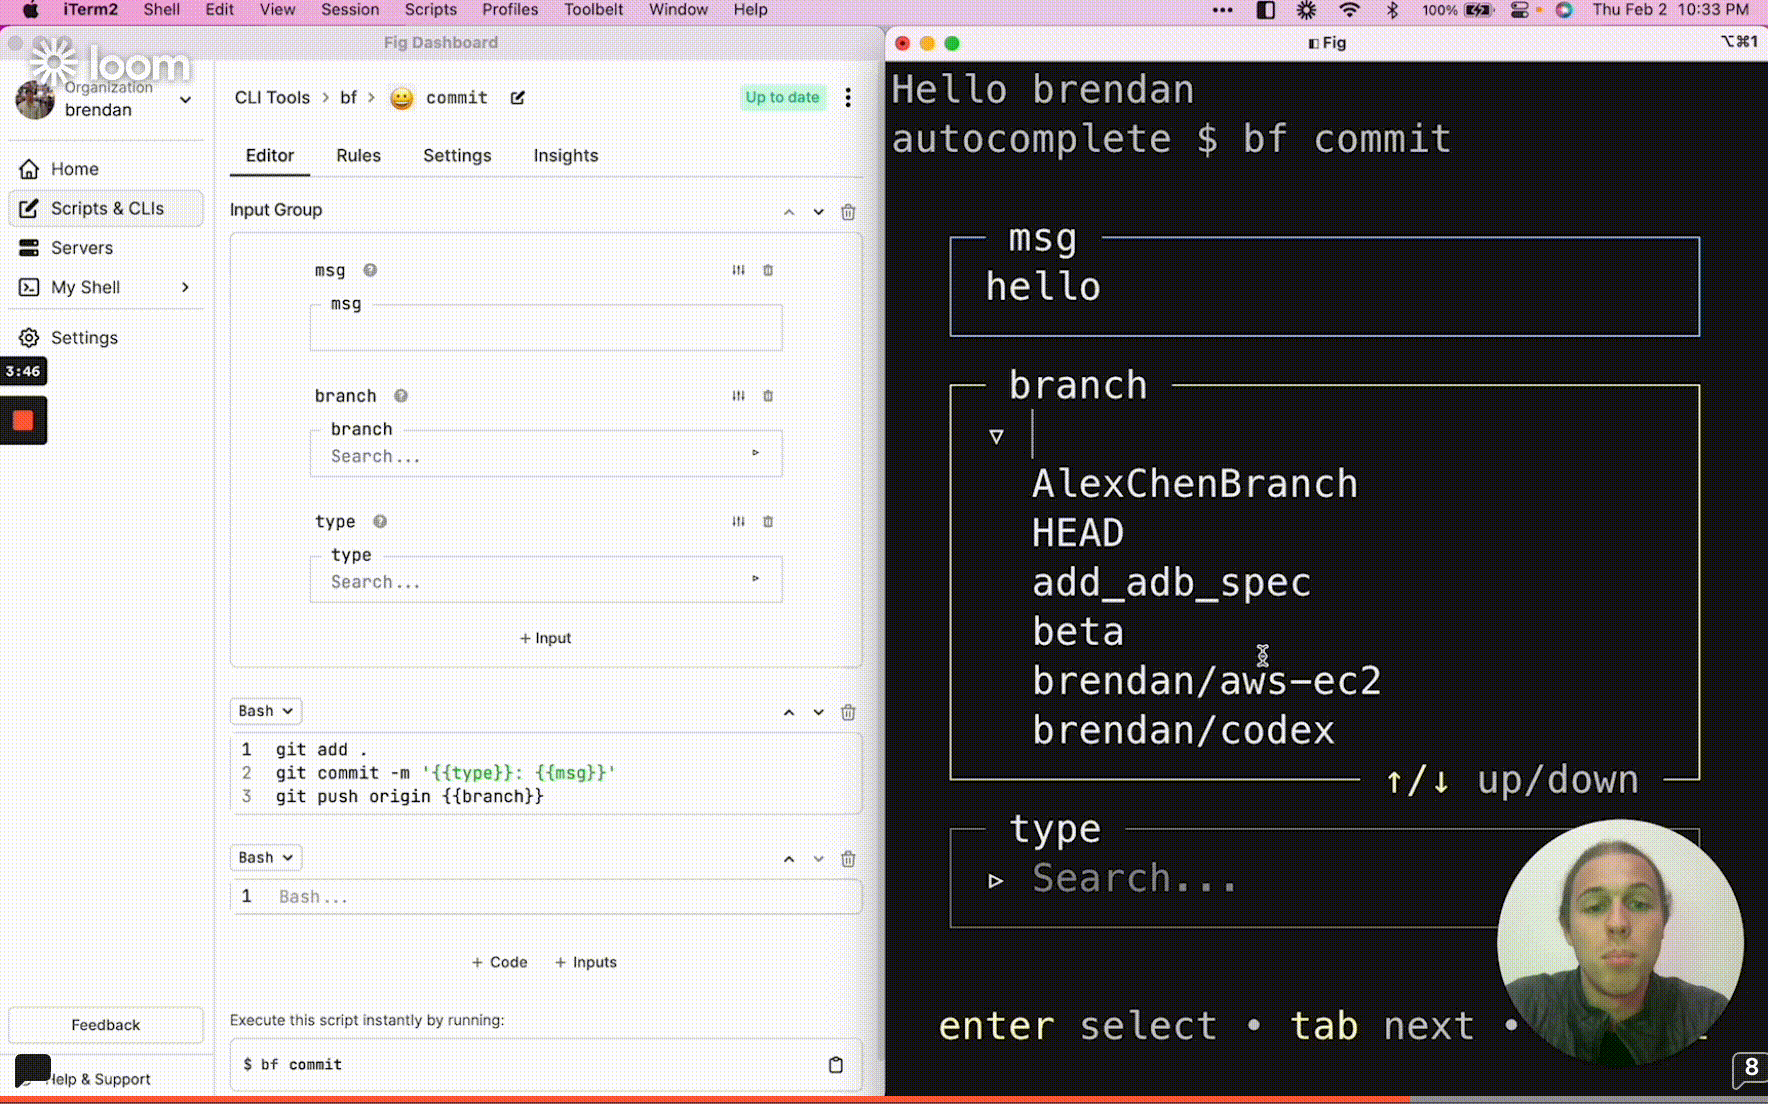Expand the organization brendan switcher chevron
Viewport: 1768px width, 1104px height.
[186, 99]
